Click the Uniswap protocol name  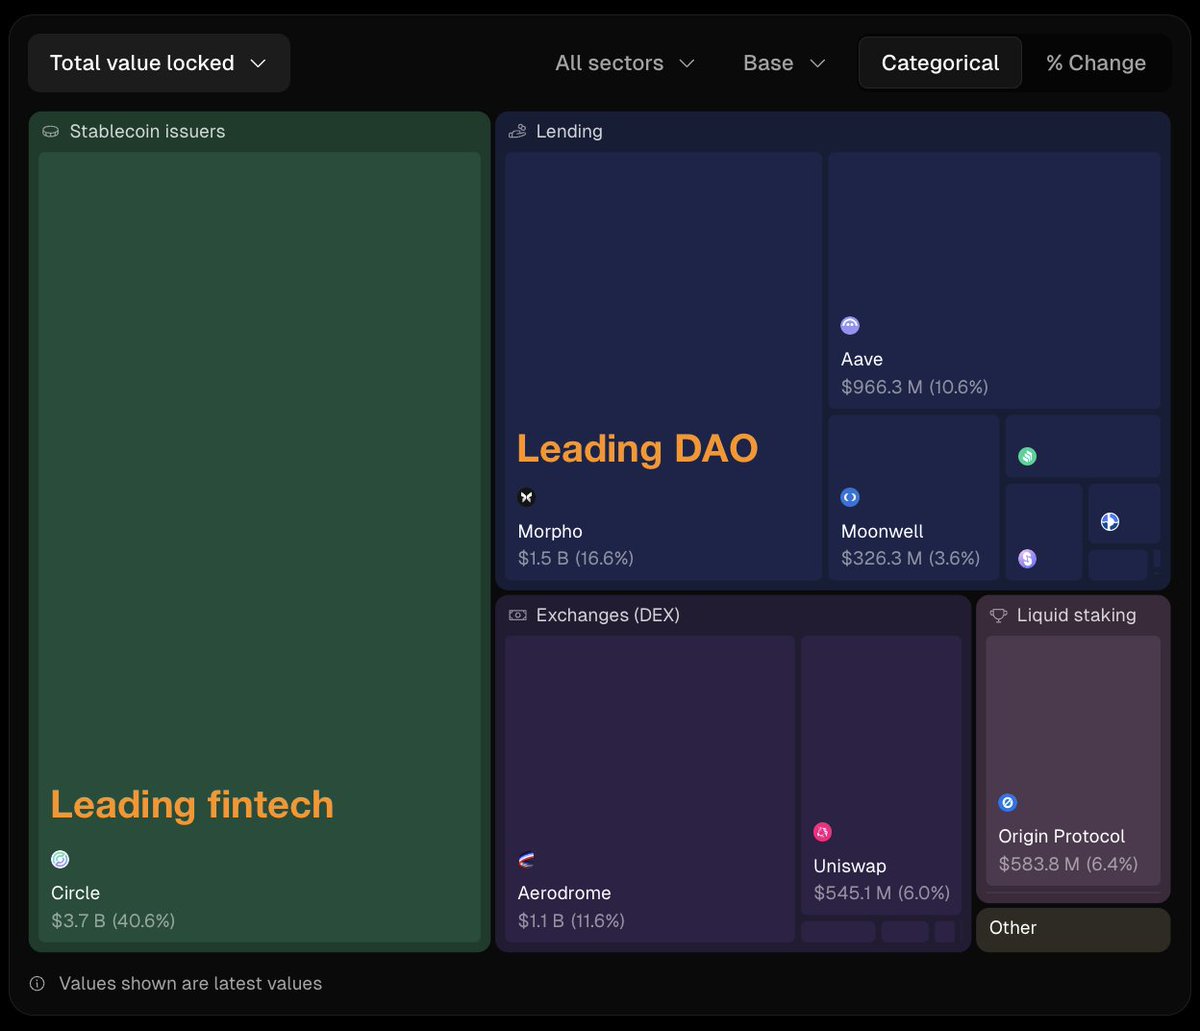click(x=850, y=866)
